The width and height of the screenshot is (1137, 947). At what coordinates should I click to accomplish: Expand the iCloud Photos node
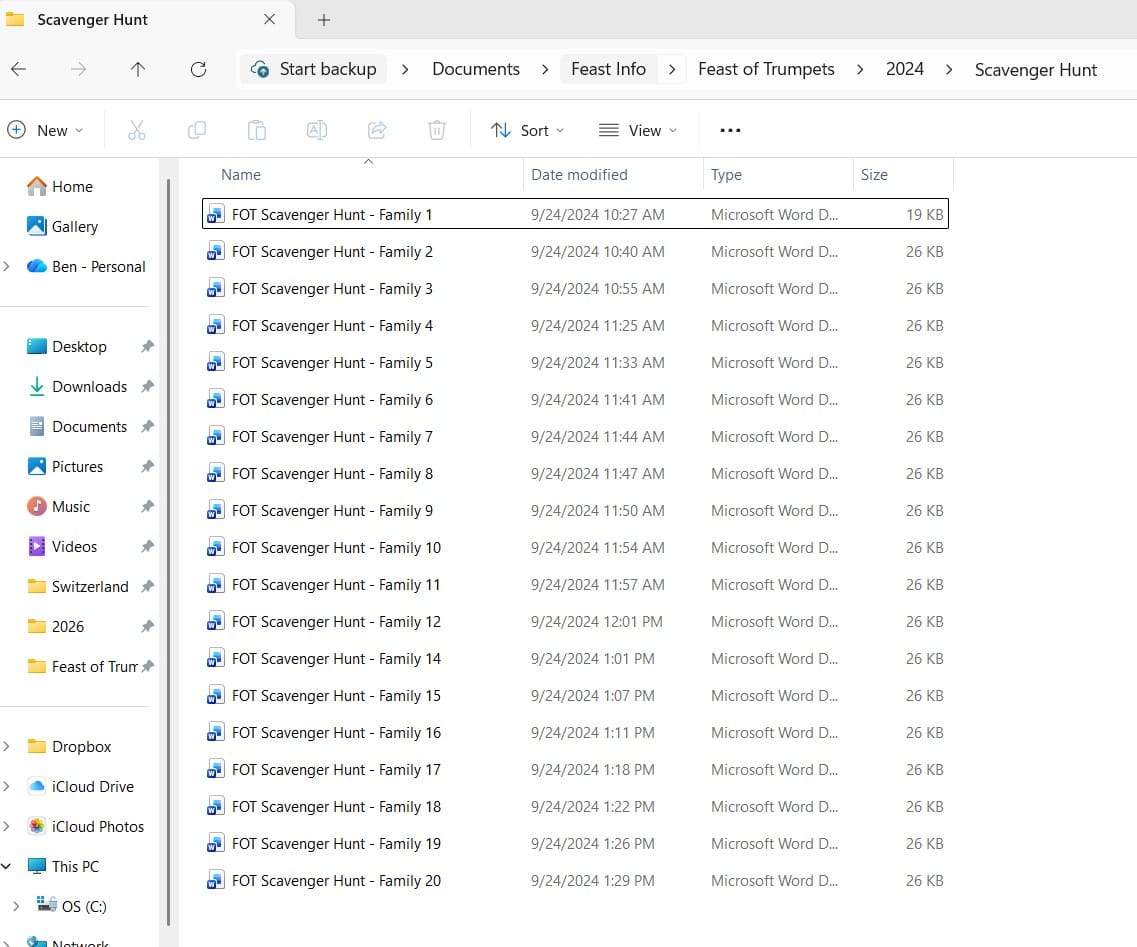tap(7, 826)
